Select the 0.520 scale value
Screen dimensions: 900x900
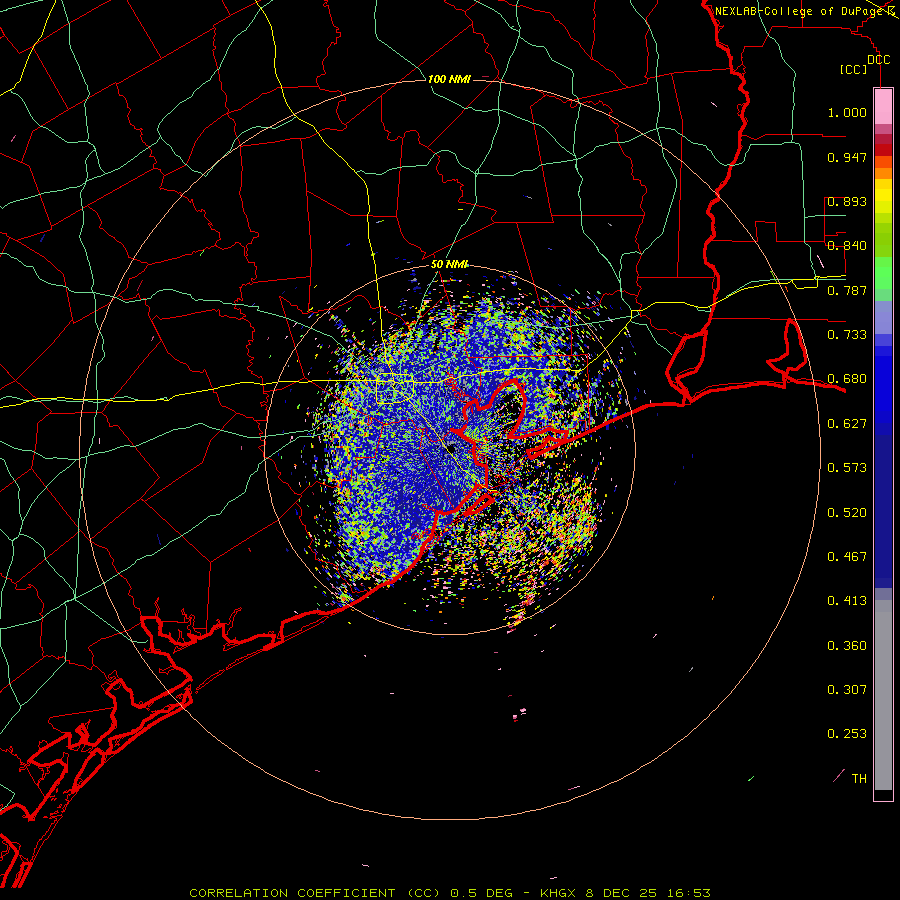click(x=847, y=513)
